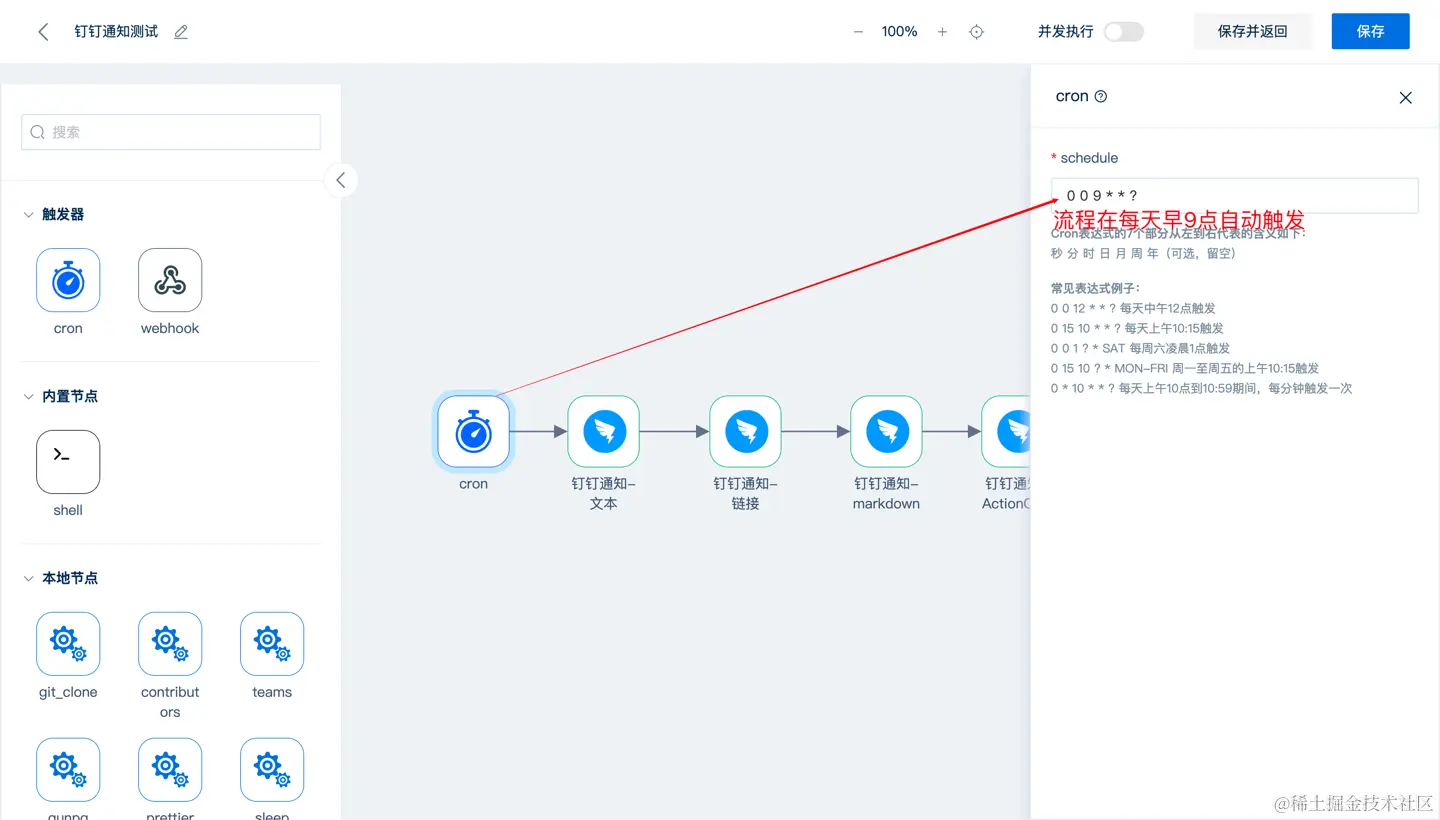Image resolution: width=1440 pixels, height=820 pixels.
Task: Focus the 搜索 node search field
Action: (171, 132)
